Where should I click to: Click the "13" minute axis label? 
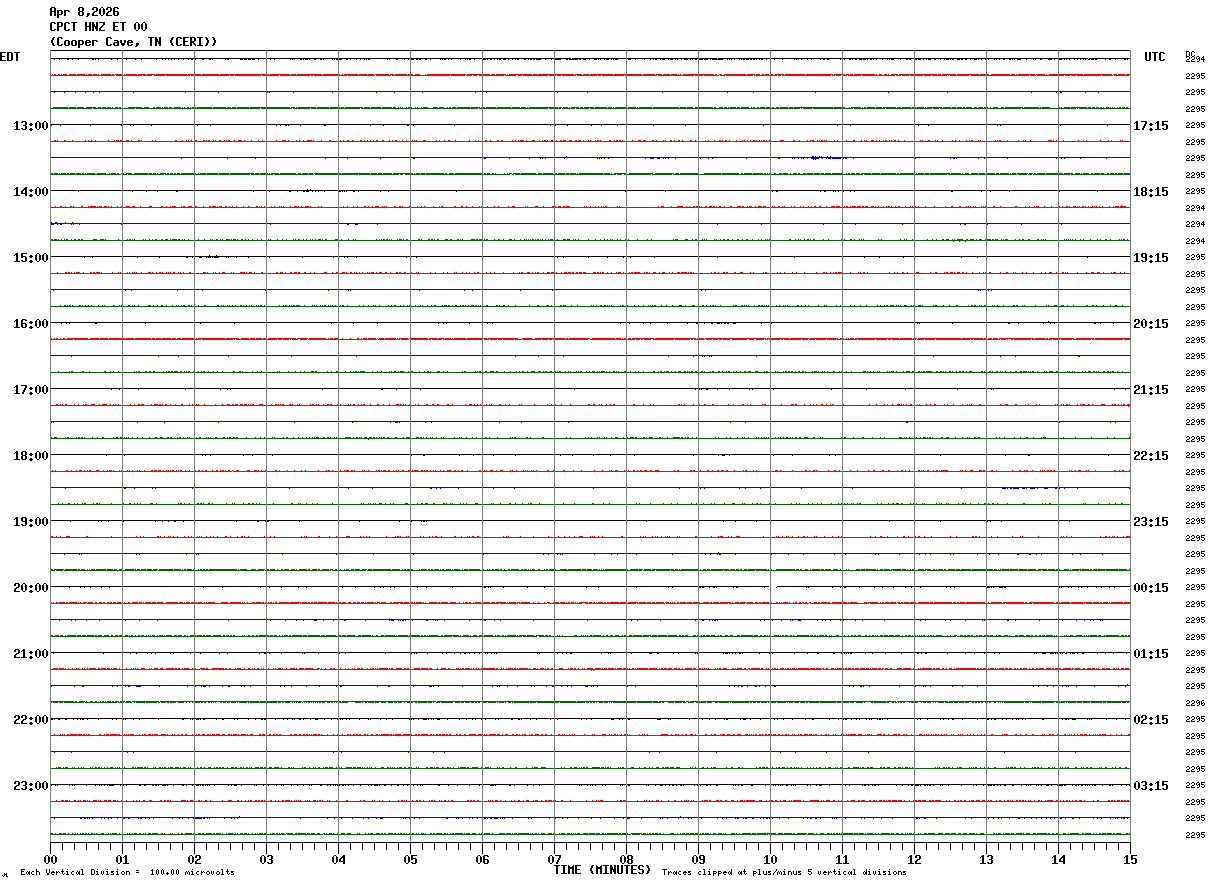(x=987, y=860)
